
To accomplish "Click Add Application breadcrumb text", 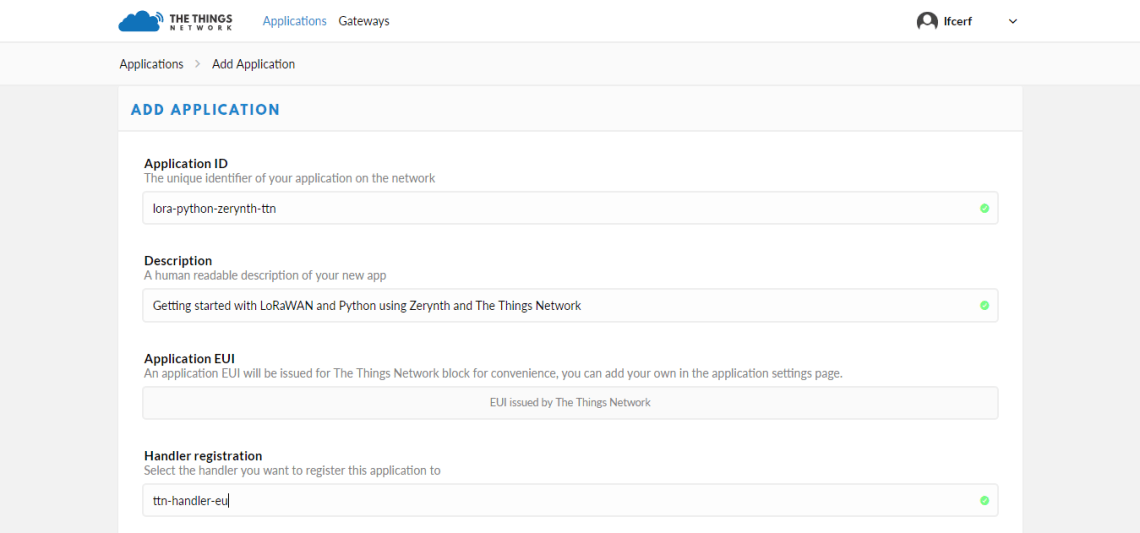I will pos(254,64).
